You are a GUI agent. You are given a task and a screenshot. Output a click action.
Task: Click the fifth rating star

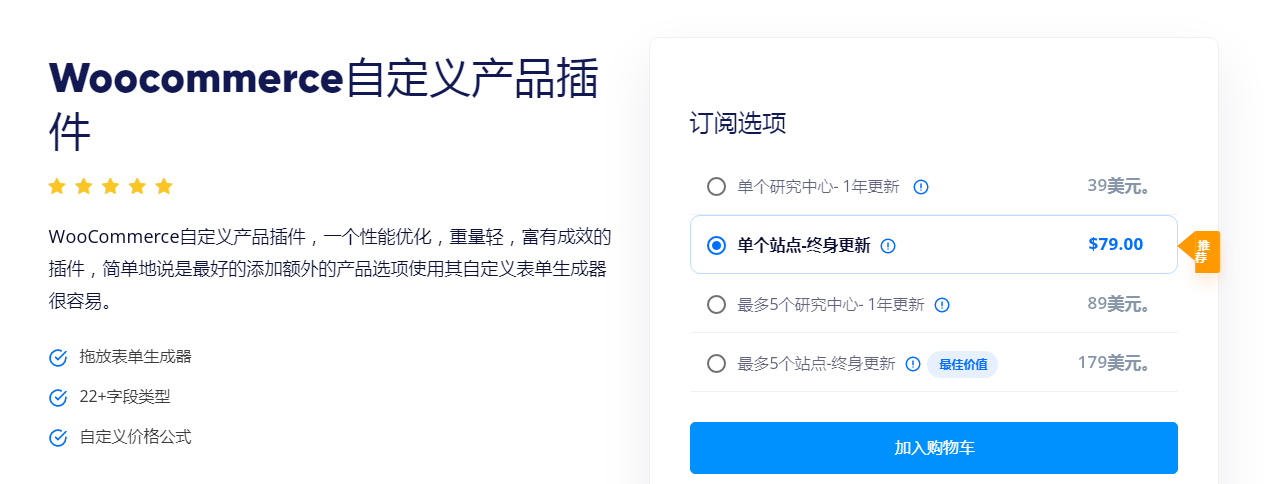click(164, 186)
